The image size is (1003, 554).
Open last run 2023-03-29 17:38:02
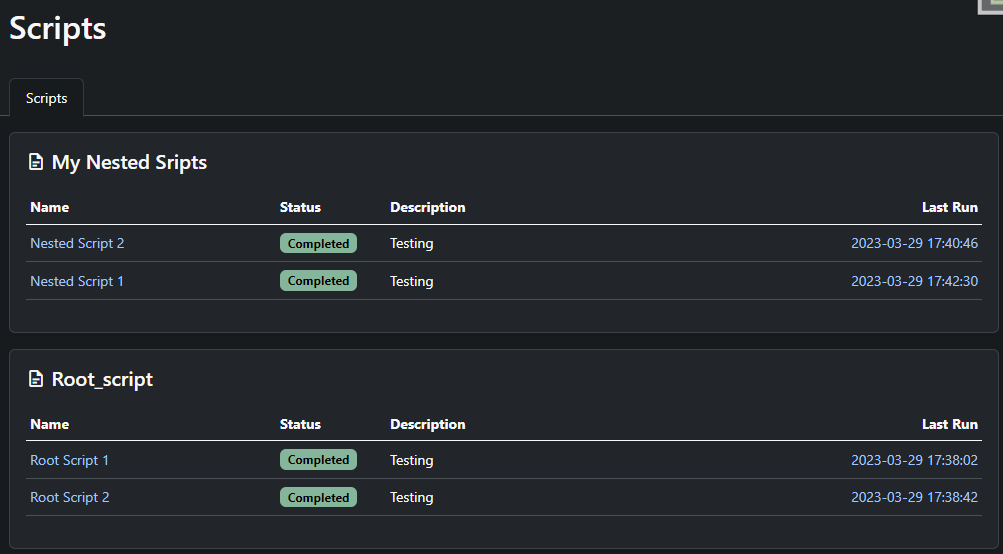(x=914, y=460)
